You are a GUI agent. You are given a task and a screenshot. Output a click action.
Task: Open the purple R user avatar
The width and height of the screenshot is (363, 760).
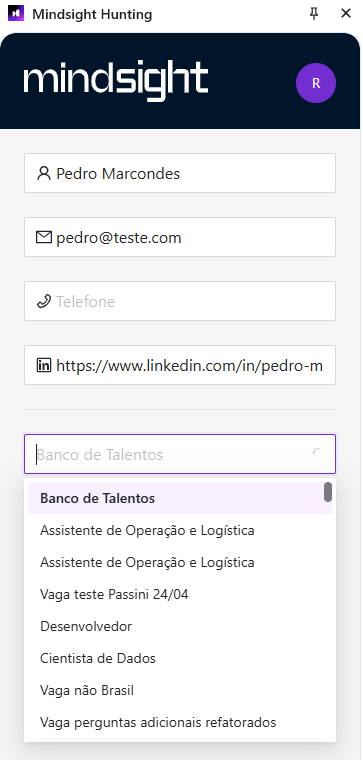click(x=316, y=83)
